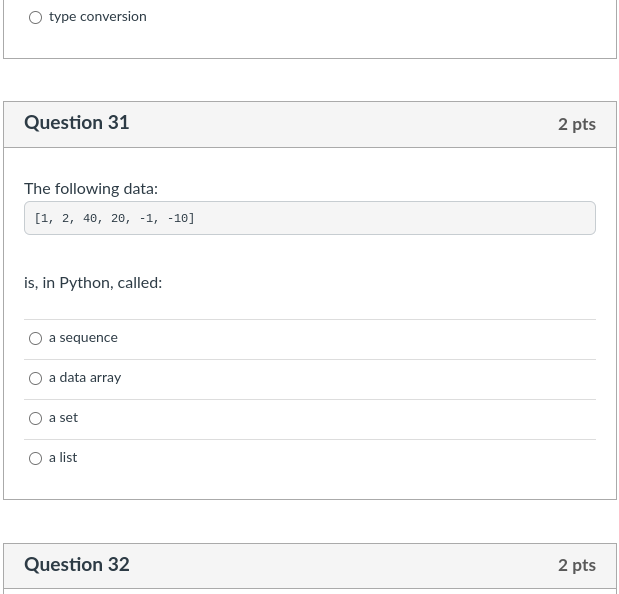Click the number 20 in the code snippet
This screenshot has width=619, height=594.
(x=118, y=218)
